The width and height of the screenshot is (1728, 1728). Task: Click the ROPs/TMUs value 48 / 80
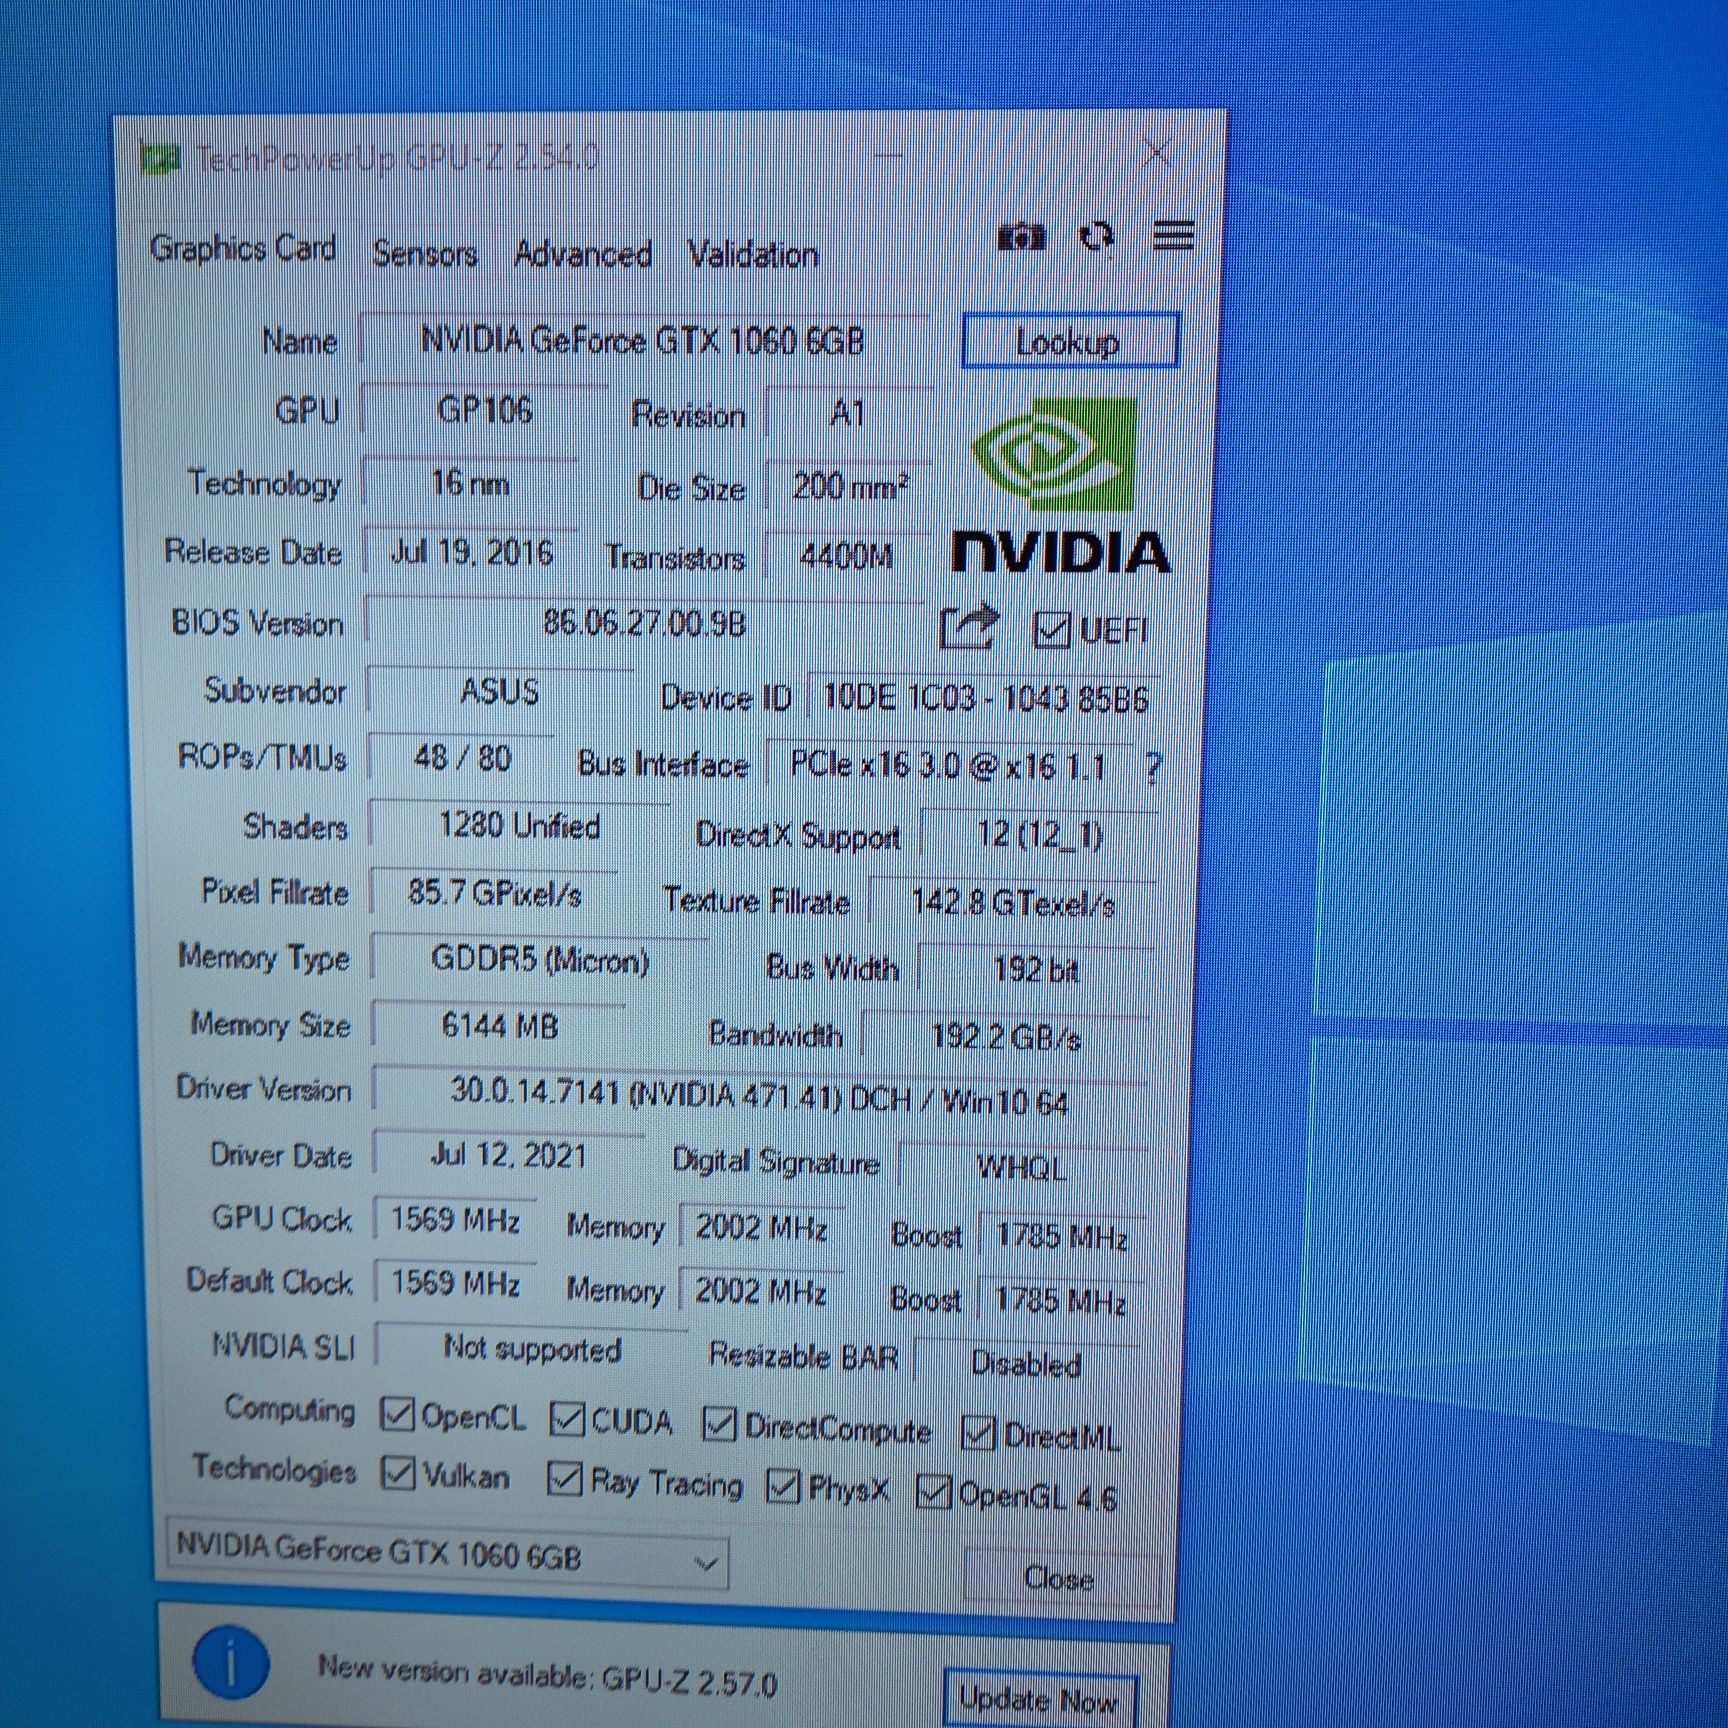pos(462,758)
